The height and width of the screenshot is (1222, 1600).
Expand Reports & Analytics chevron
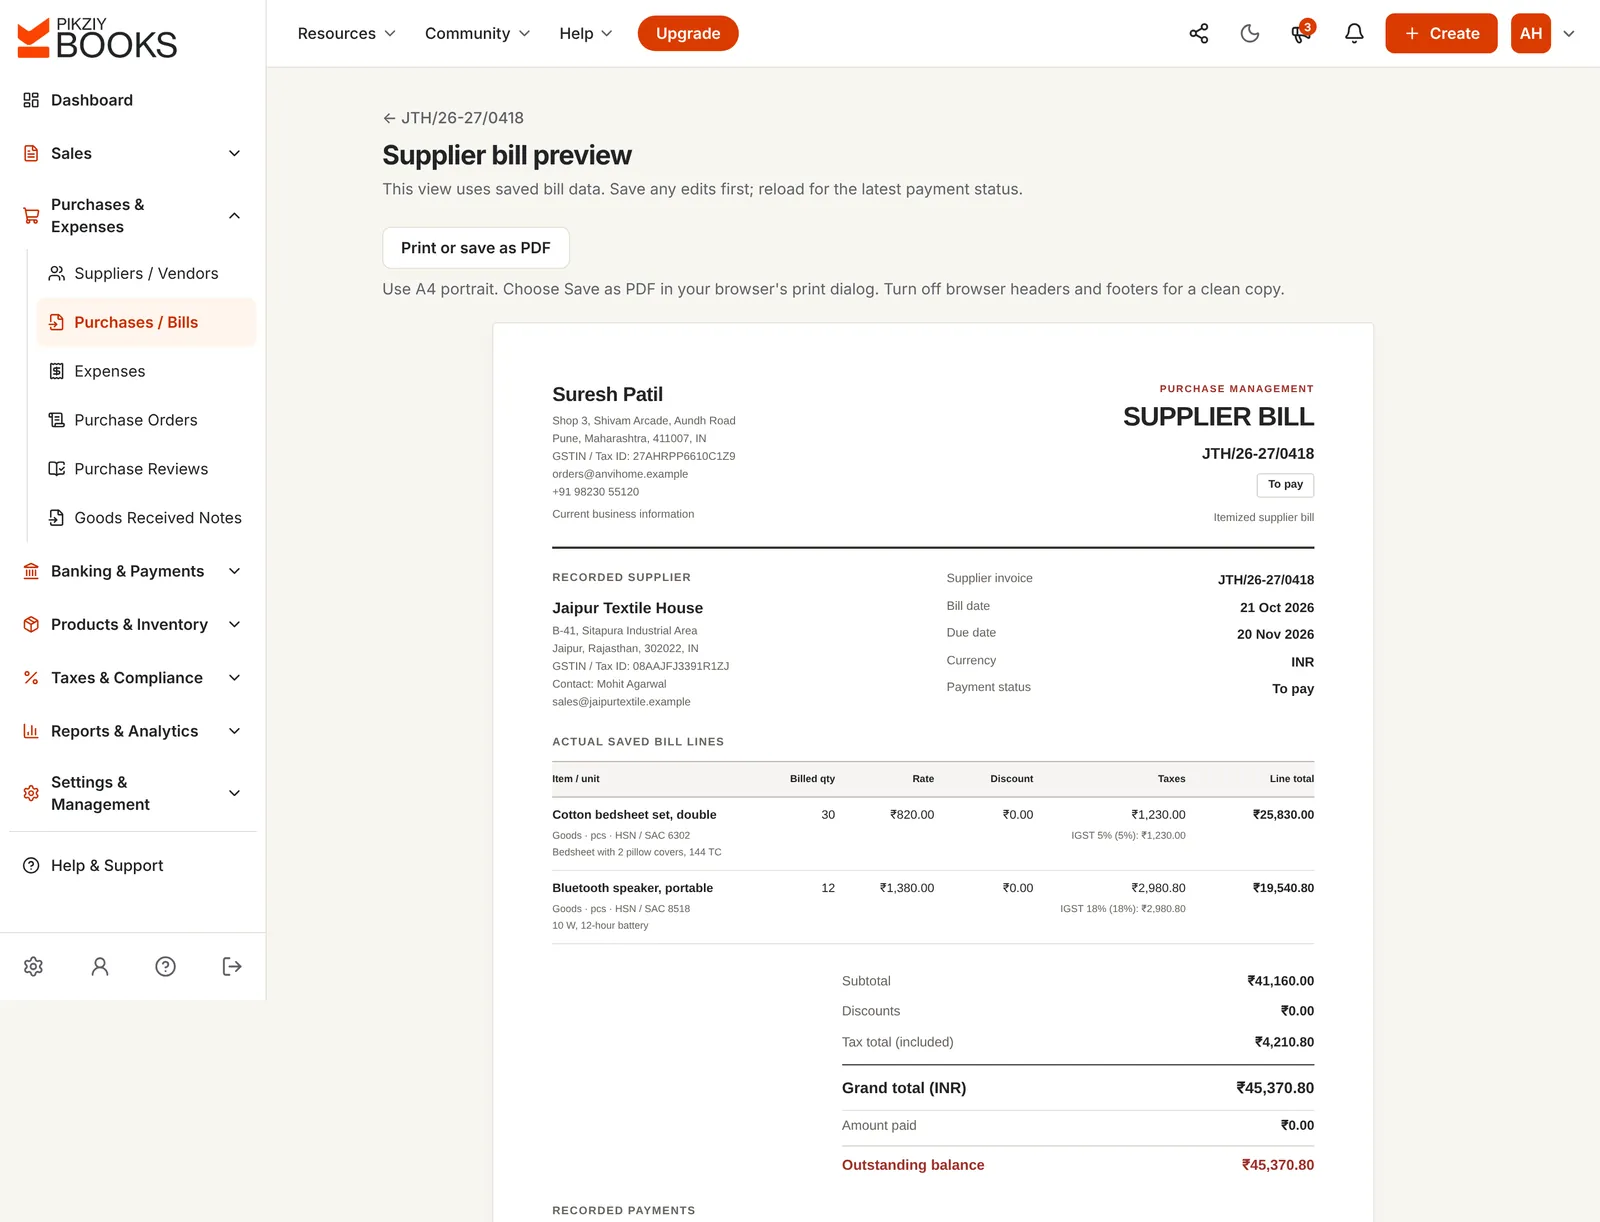pos(235,731)
